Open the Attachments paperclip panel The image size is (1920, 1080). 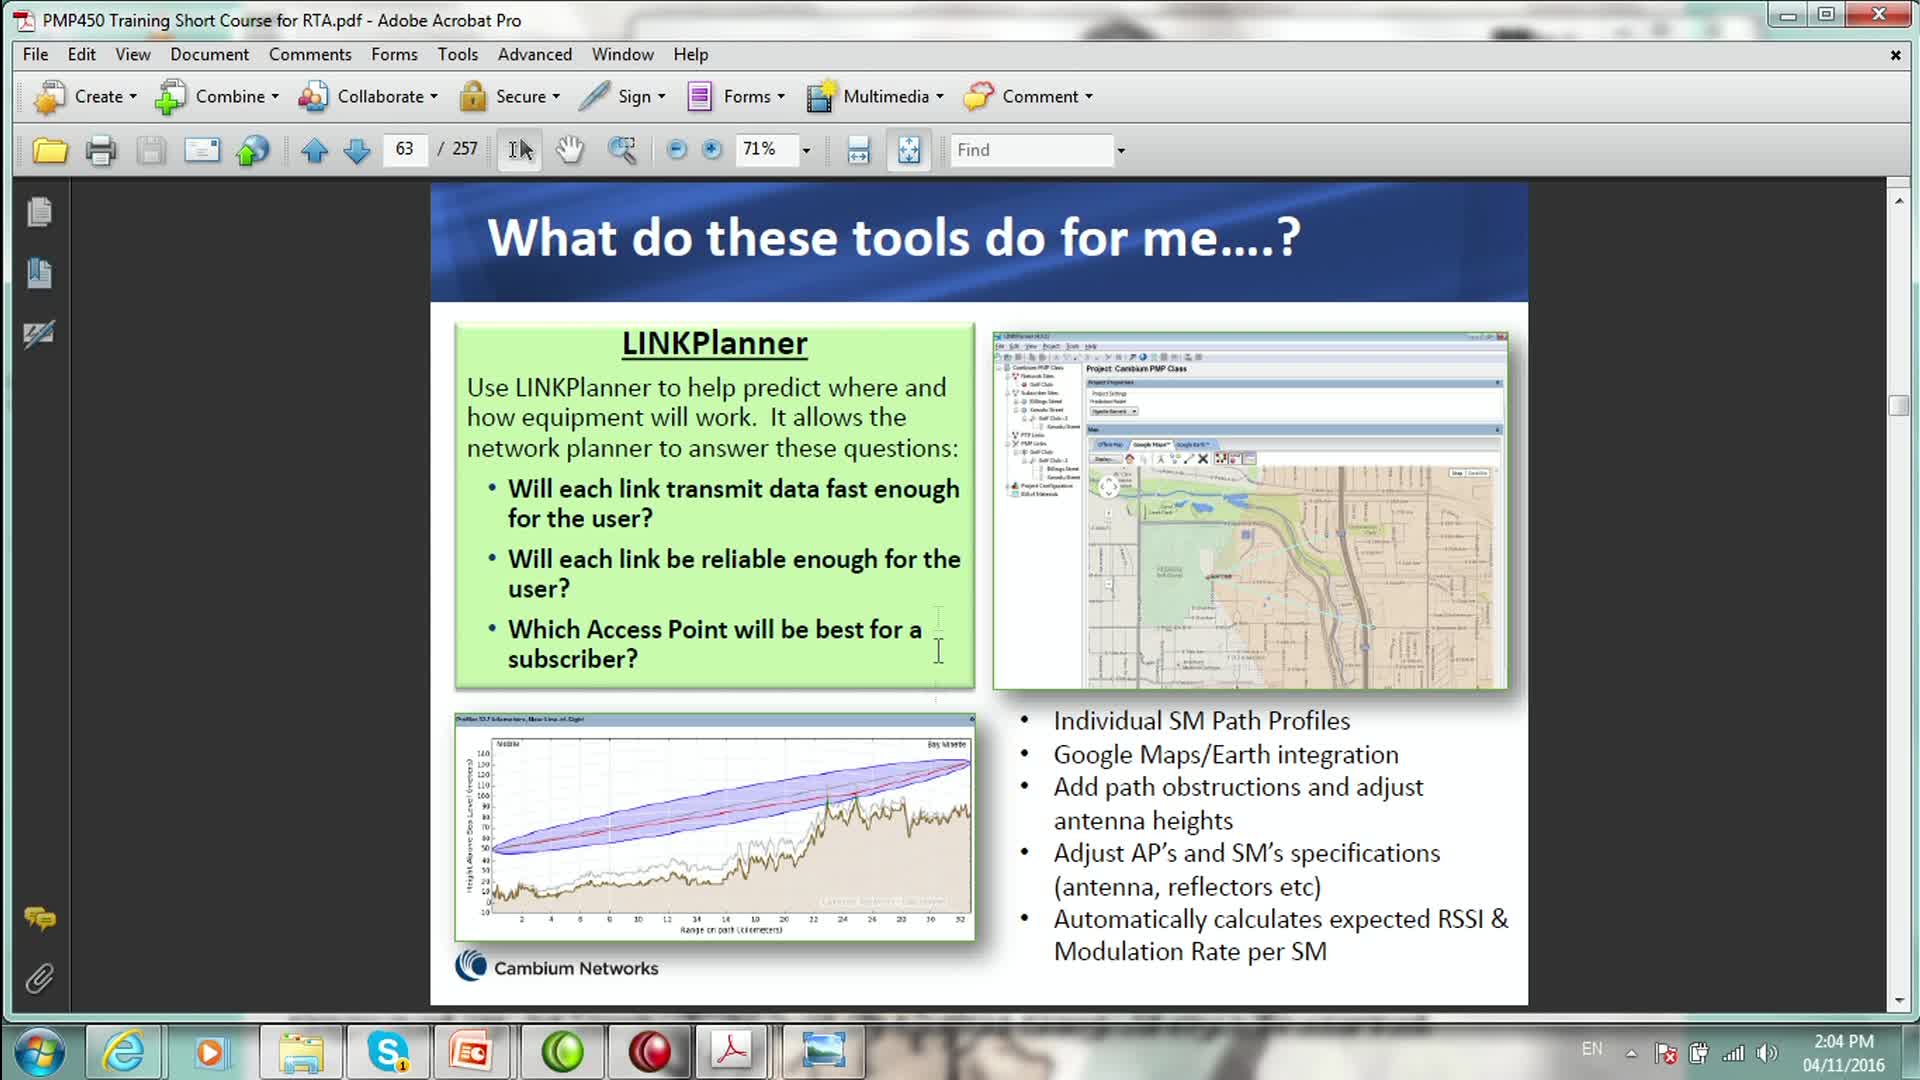point(39,978)
